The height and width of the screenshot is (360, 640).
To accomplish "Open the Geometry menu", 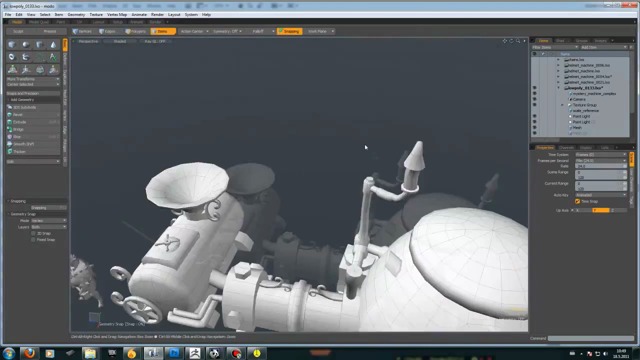I will coord(76,14).
